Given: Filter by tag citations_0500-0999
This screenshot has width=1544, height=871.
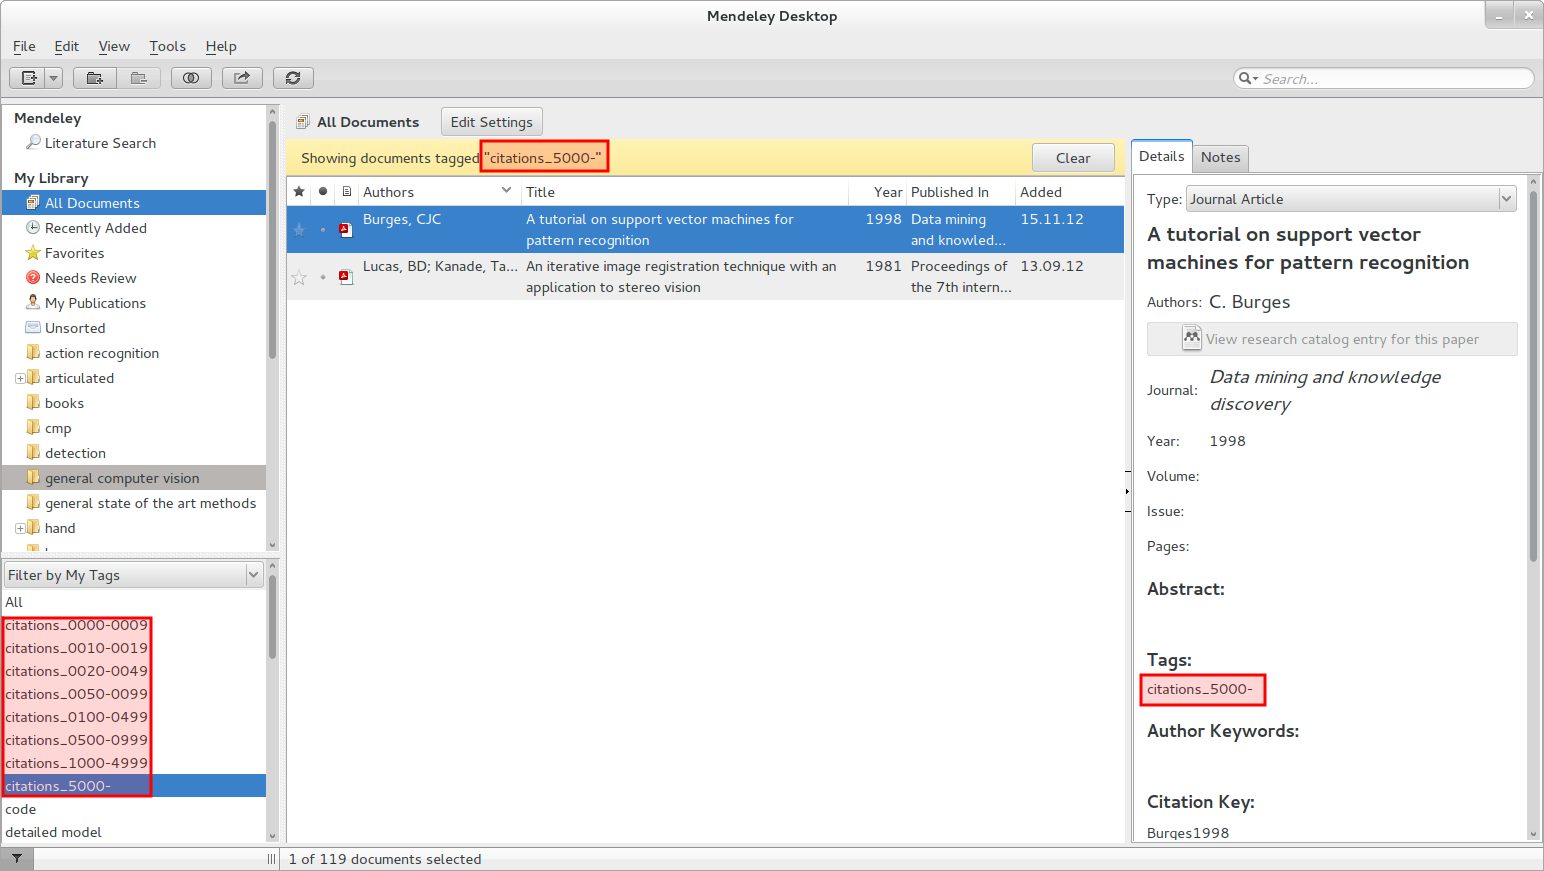Looking at the screenshot, I should 76,740.
